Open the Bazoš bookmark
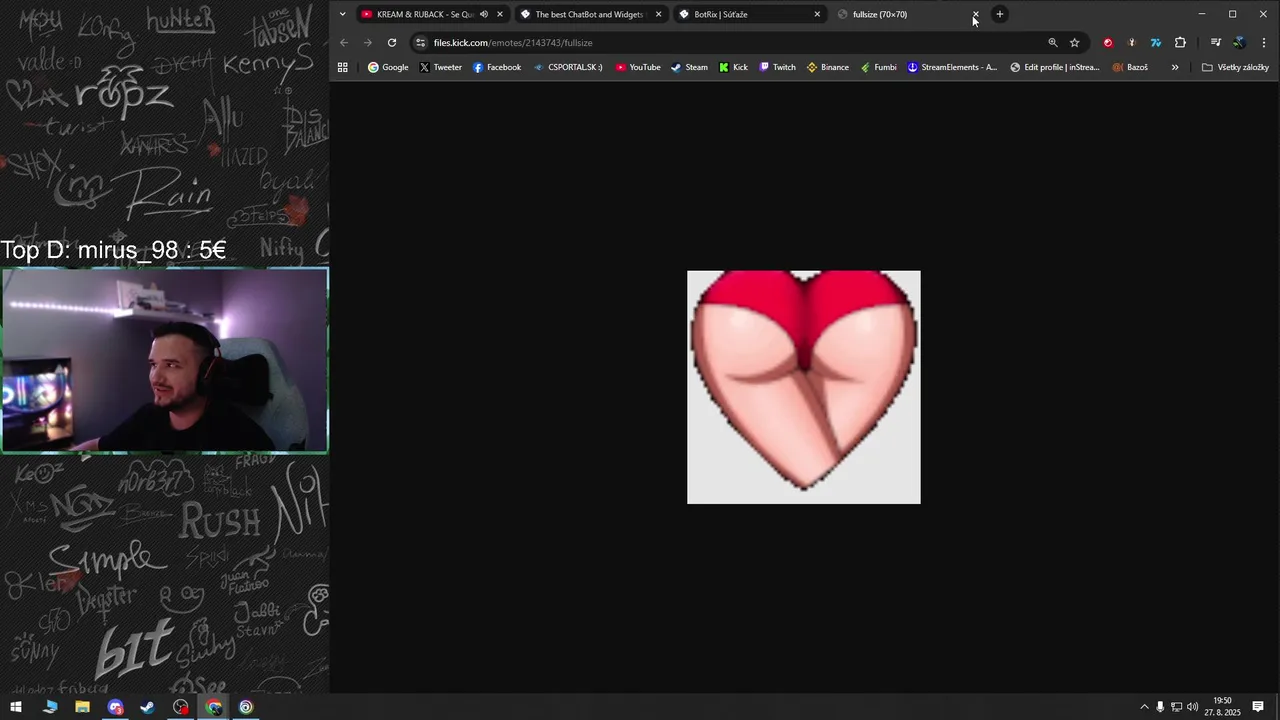The image size is (1280, 720). click(x=1130, y=68)
